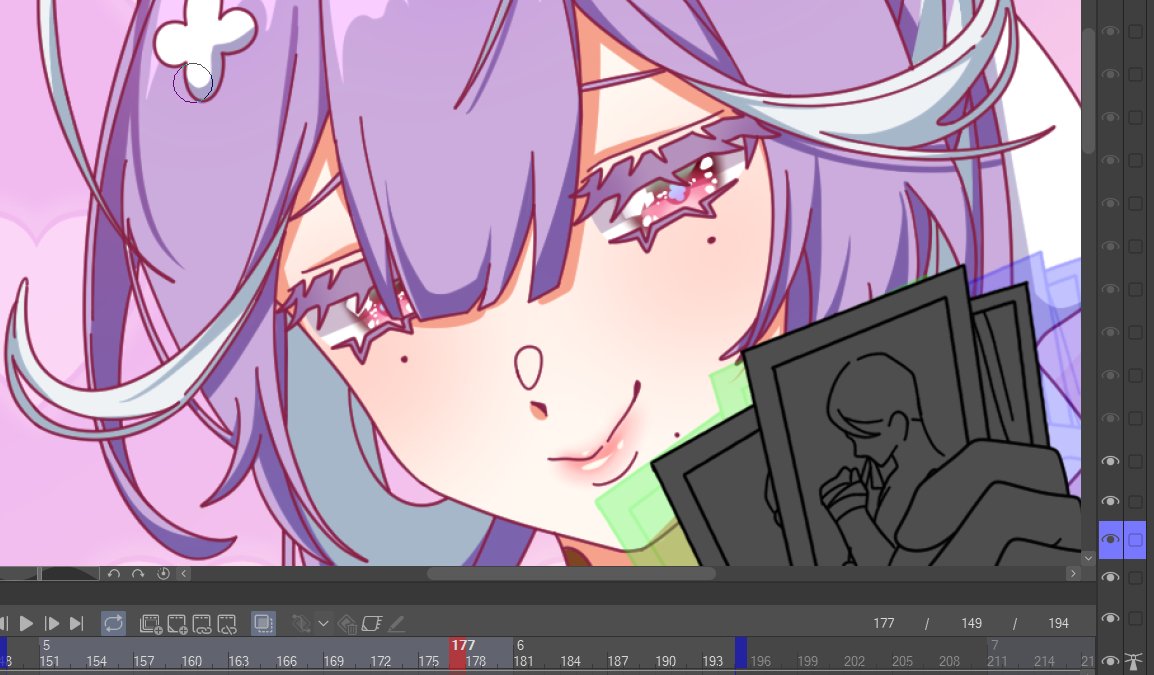The height and width of the screenshot is (675, 1154).
Task: Click the page-curl icon in timeline toolbar
Action: (372, 623)
